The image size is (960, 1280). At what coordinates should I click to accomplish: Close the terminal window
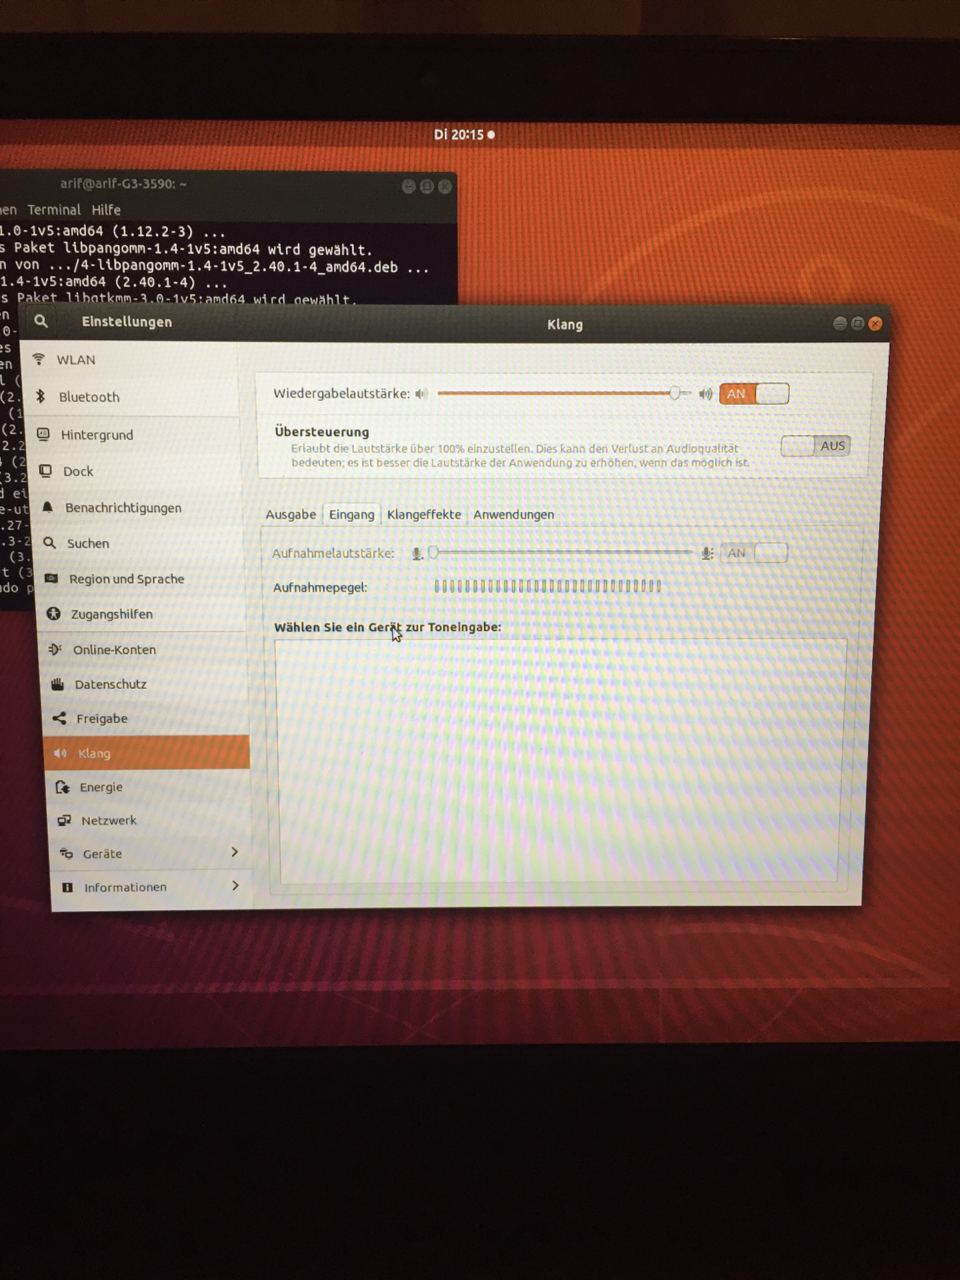tap(445, 186)
